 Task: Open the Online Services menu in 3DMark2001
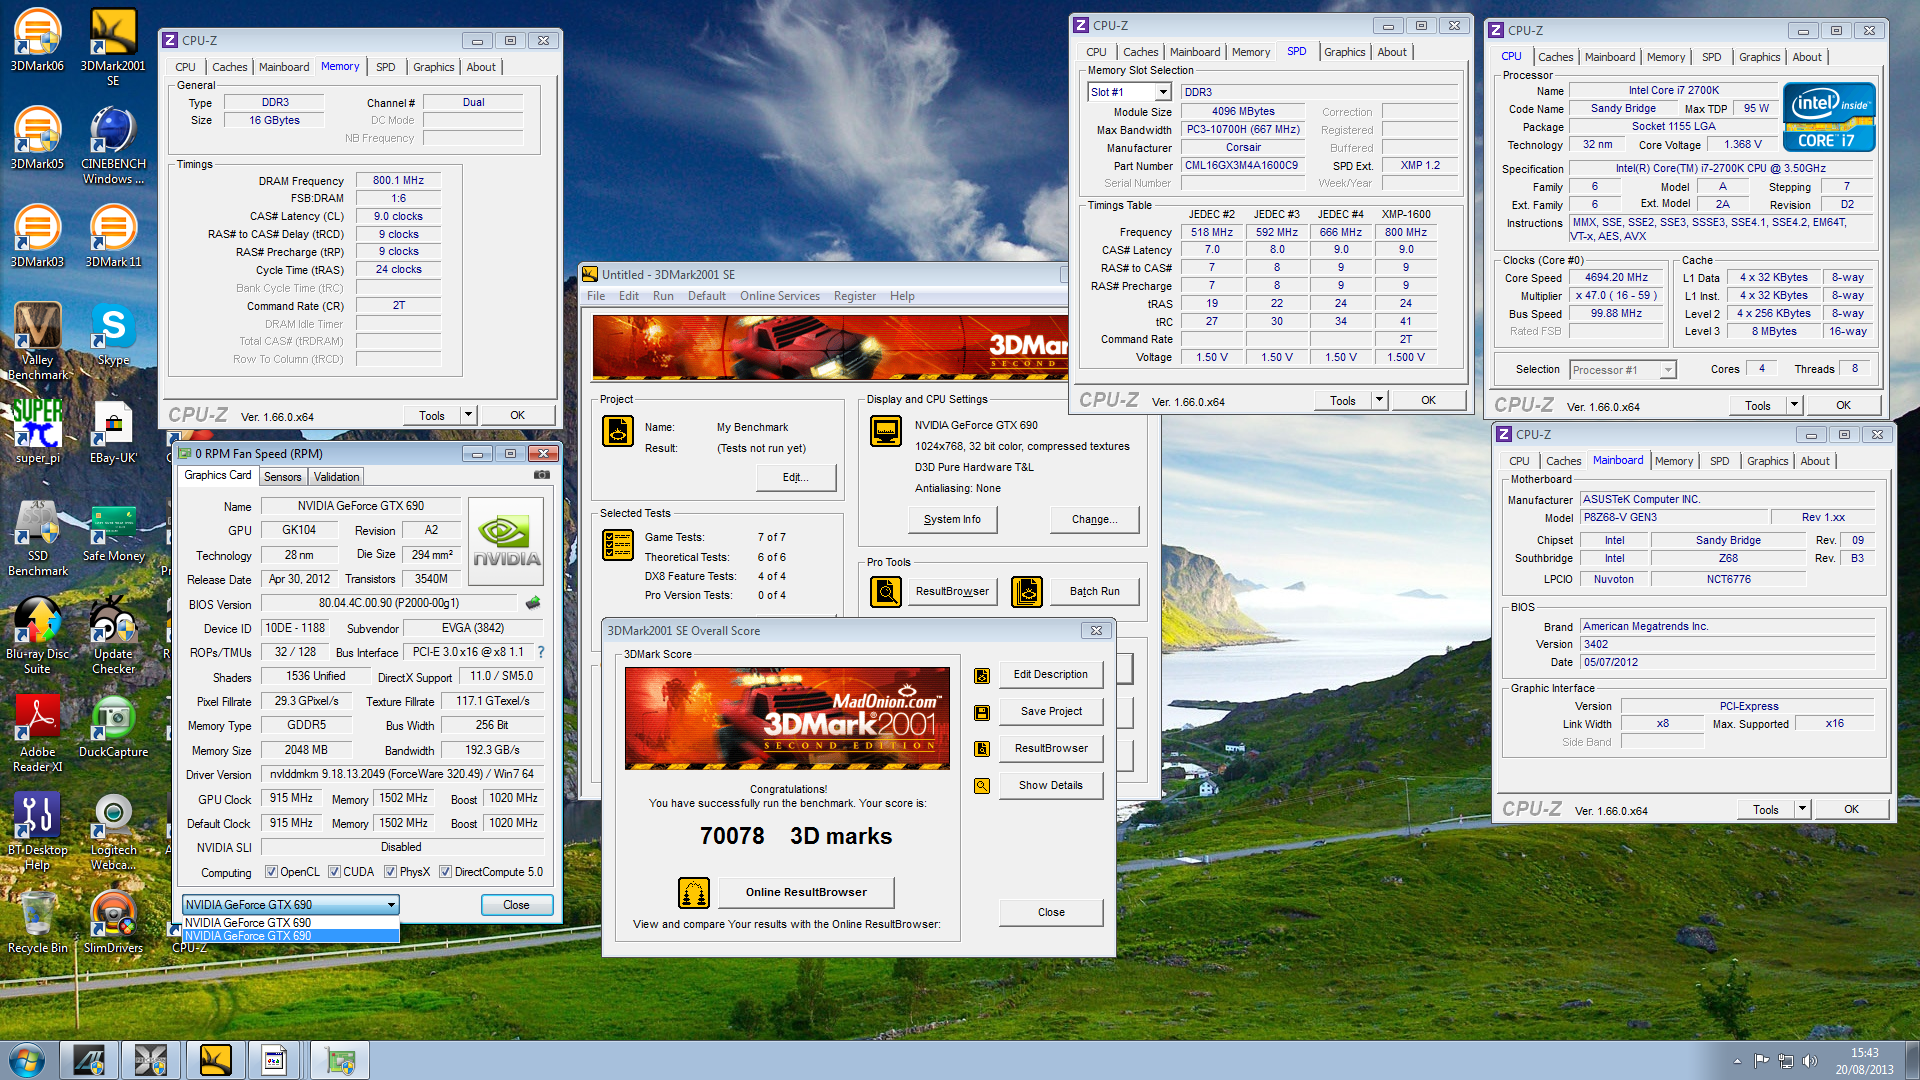coord(779,296)
